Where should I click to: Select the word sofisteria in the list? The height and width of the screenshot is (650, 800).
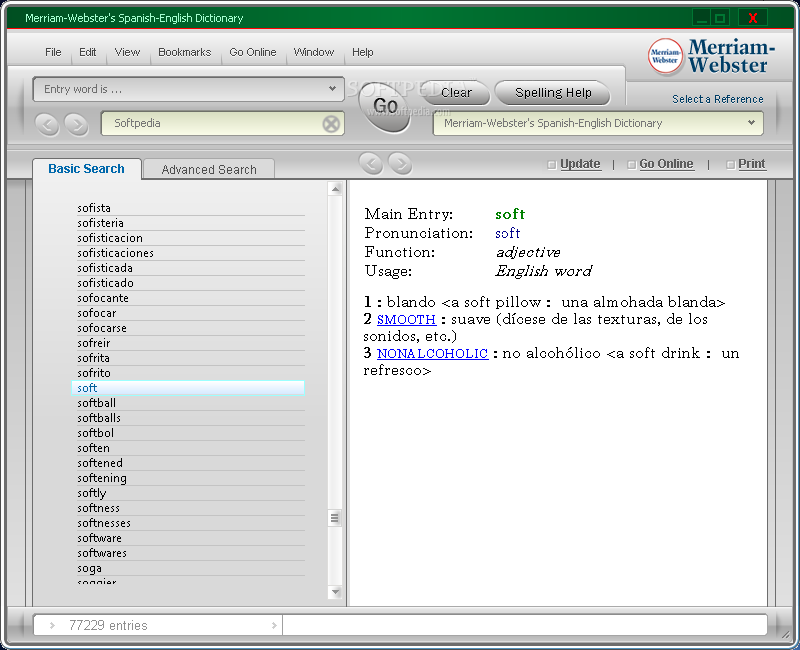191,223
